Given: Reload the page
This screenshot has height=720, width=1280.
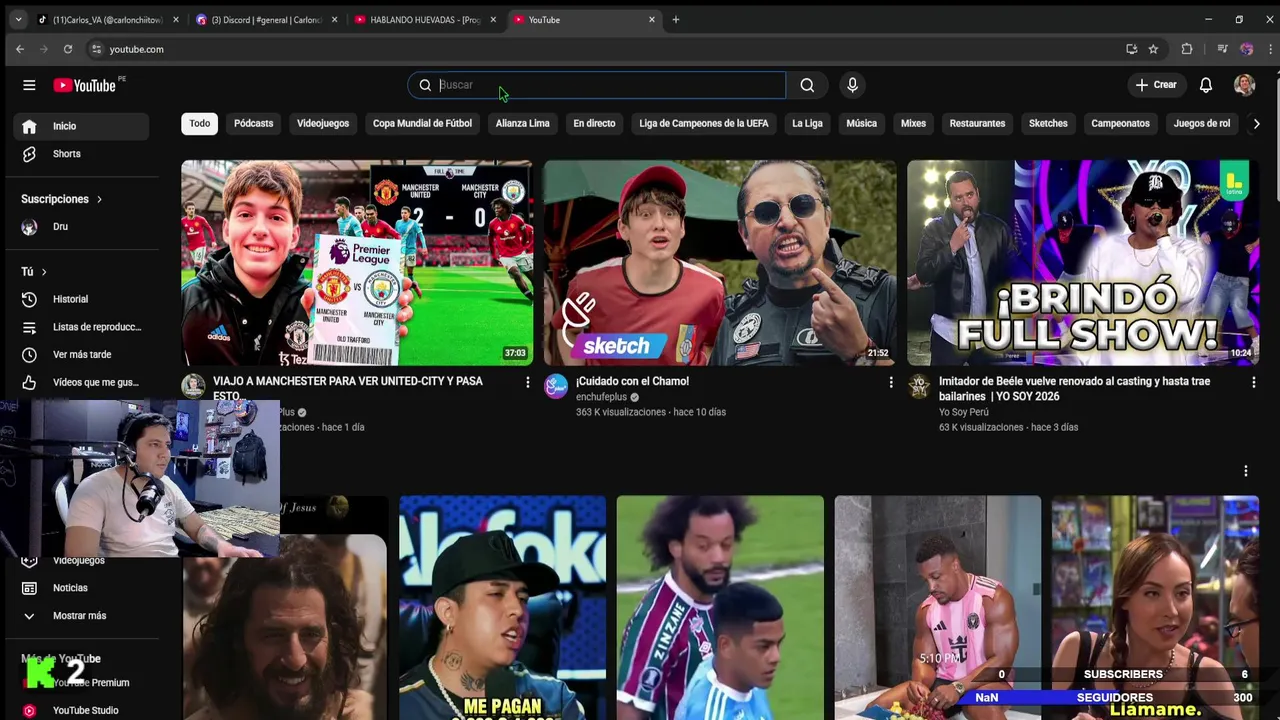Looking at the screenshot, I should (68, 49).
